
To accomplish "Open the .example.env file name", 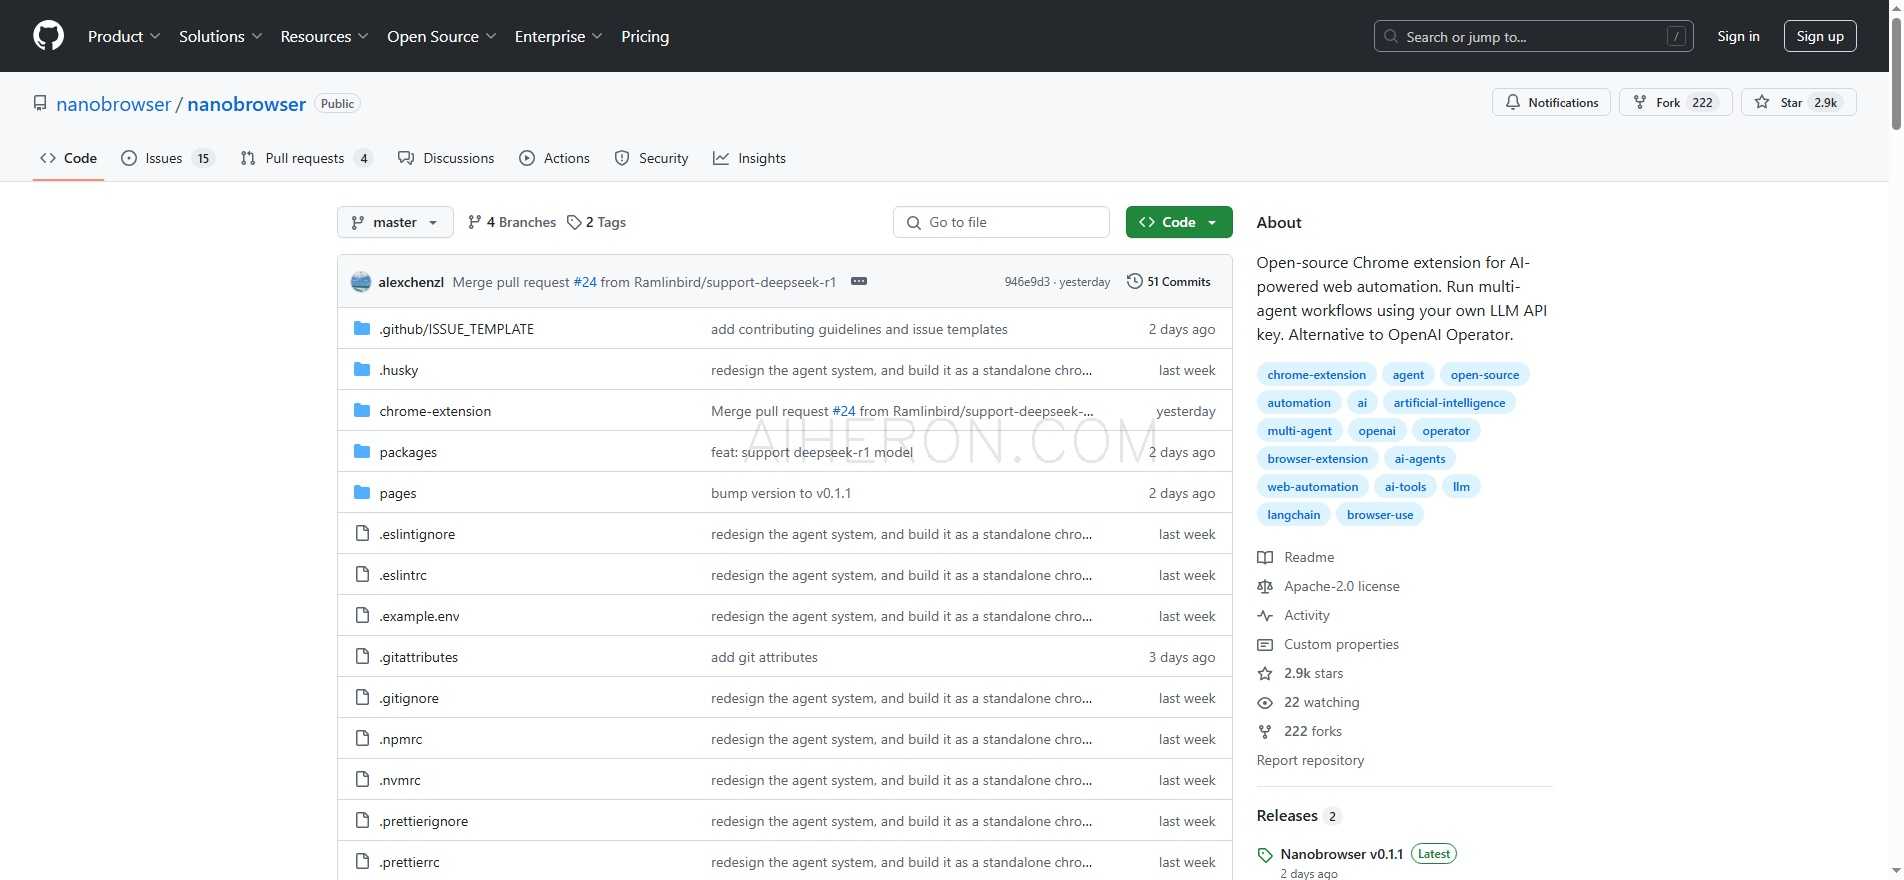I will [419, 616].
